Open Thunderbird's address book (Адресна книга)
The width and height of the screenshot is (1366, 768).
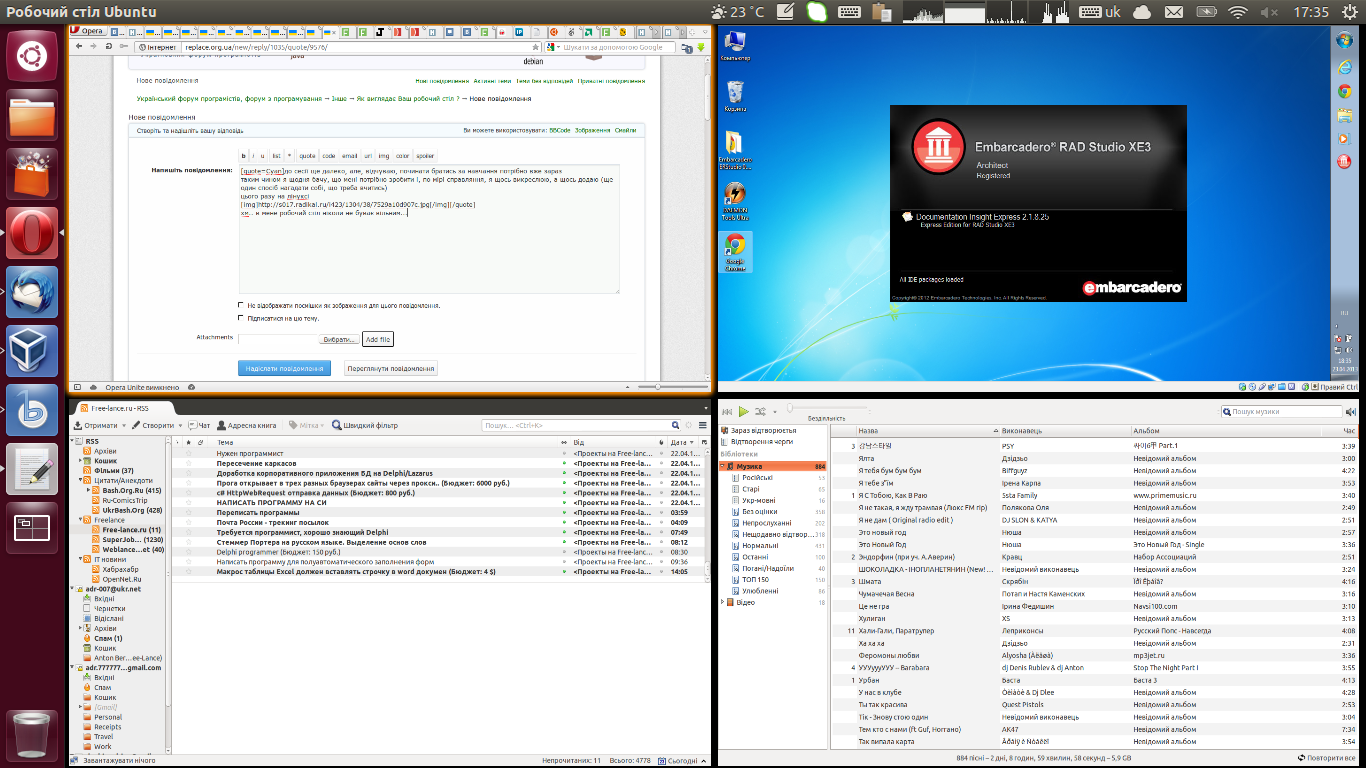247,425
